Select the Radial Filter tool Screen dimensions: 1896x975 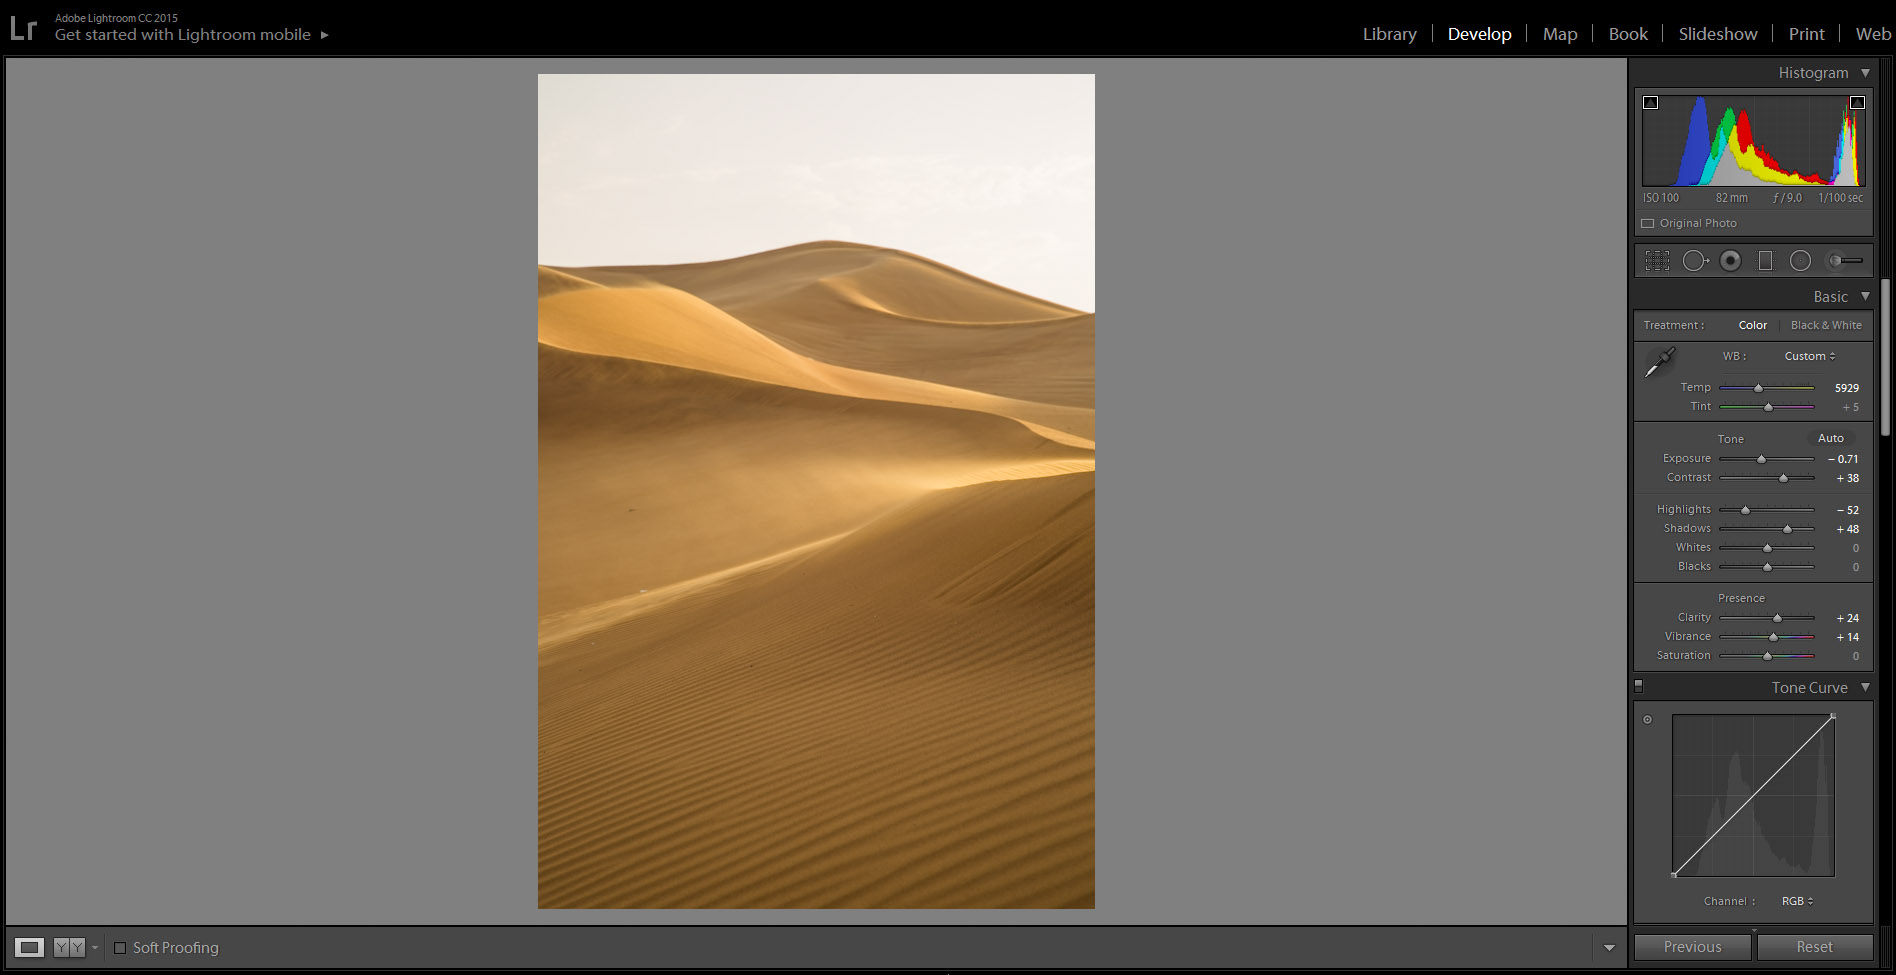[x=1800, y=261]
